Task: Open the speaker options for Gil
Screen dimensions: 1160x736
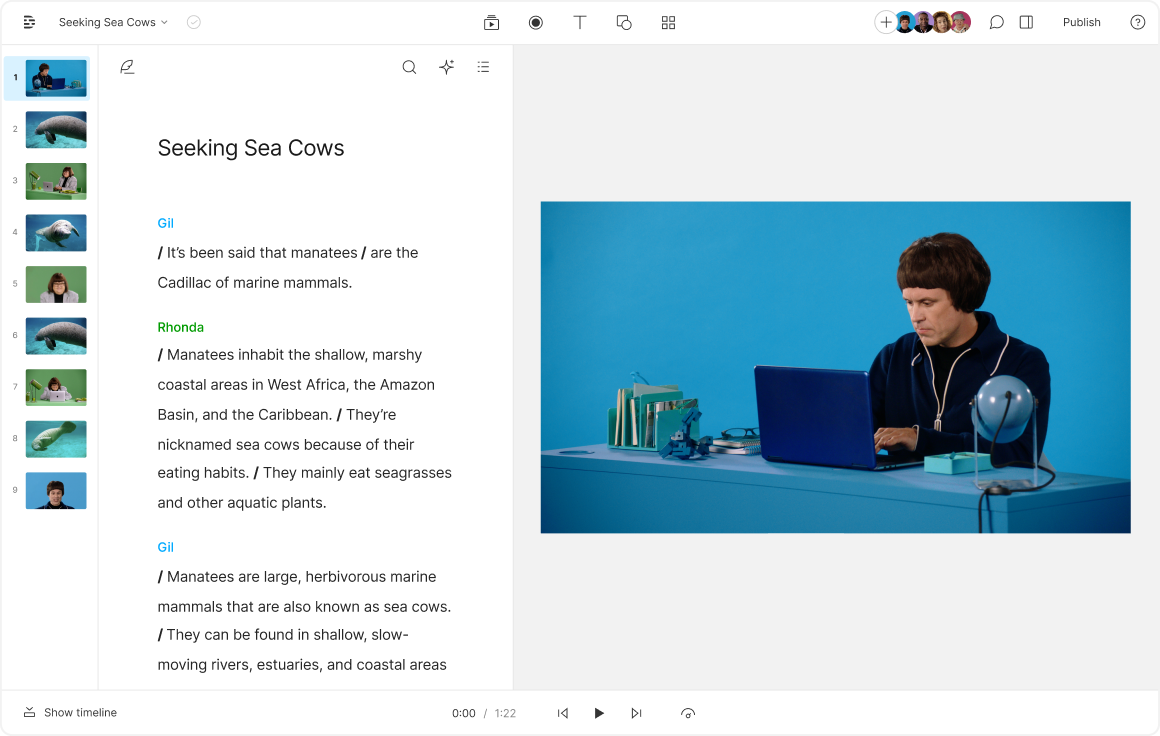Action: [166, 222]
